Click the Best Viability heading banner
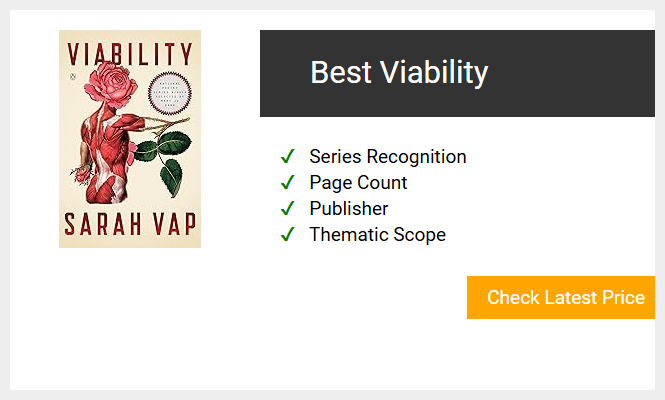Screen dimensions: 665x400 (x=457, y=73)
